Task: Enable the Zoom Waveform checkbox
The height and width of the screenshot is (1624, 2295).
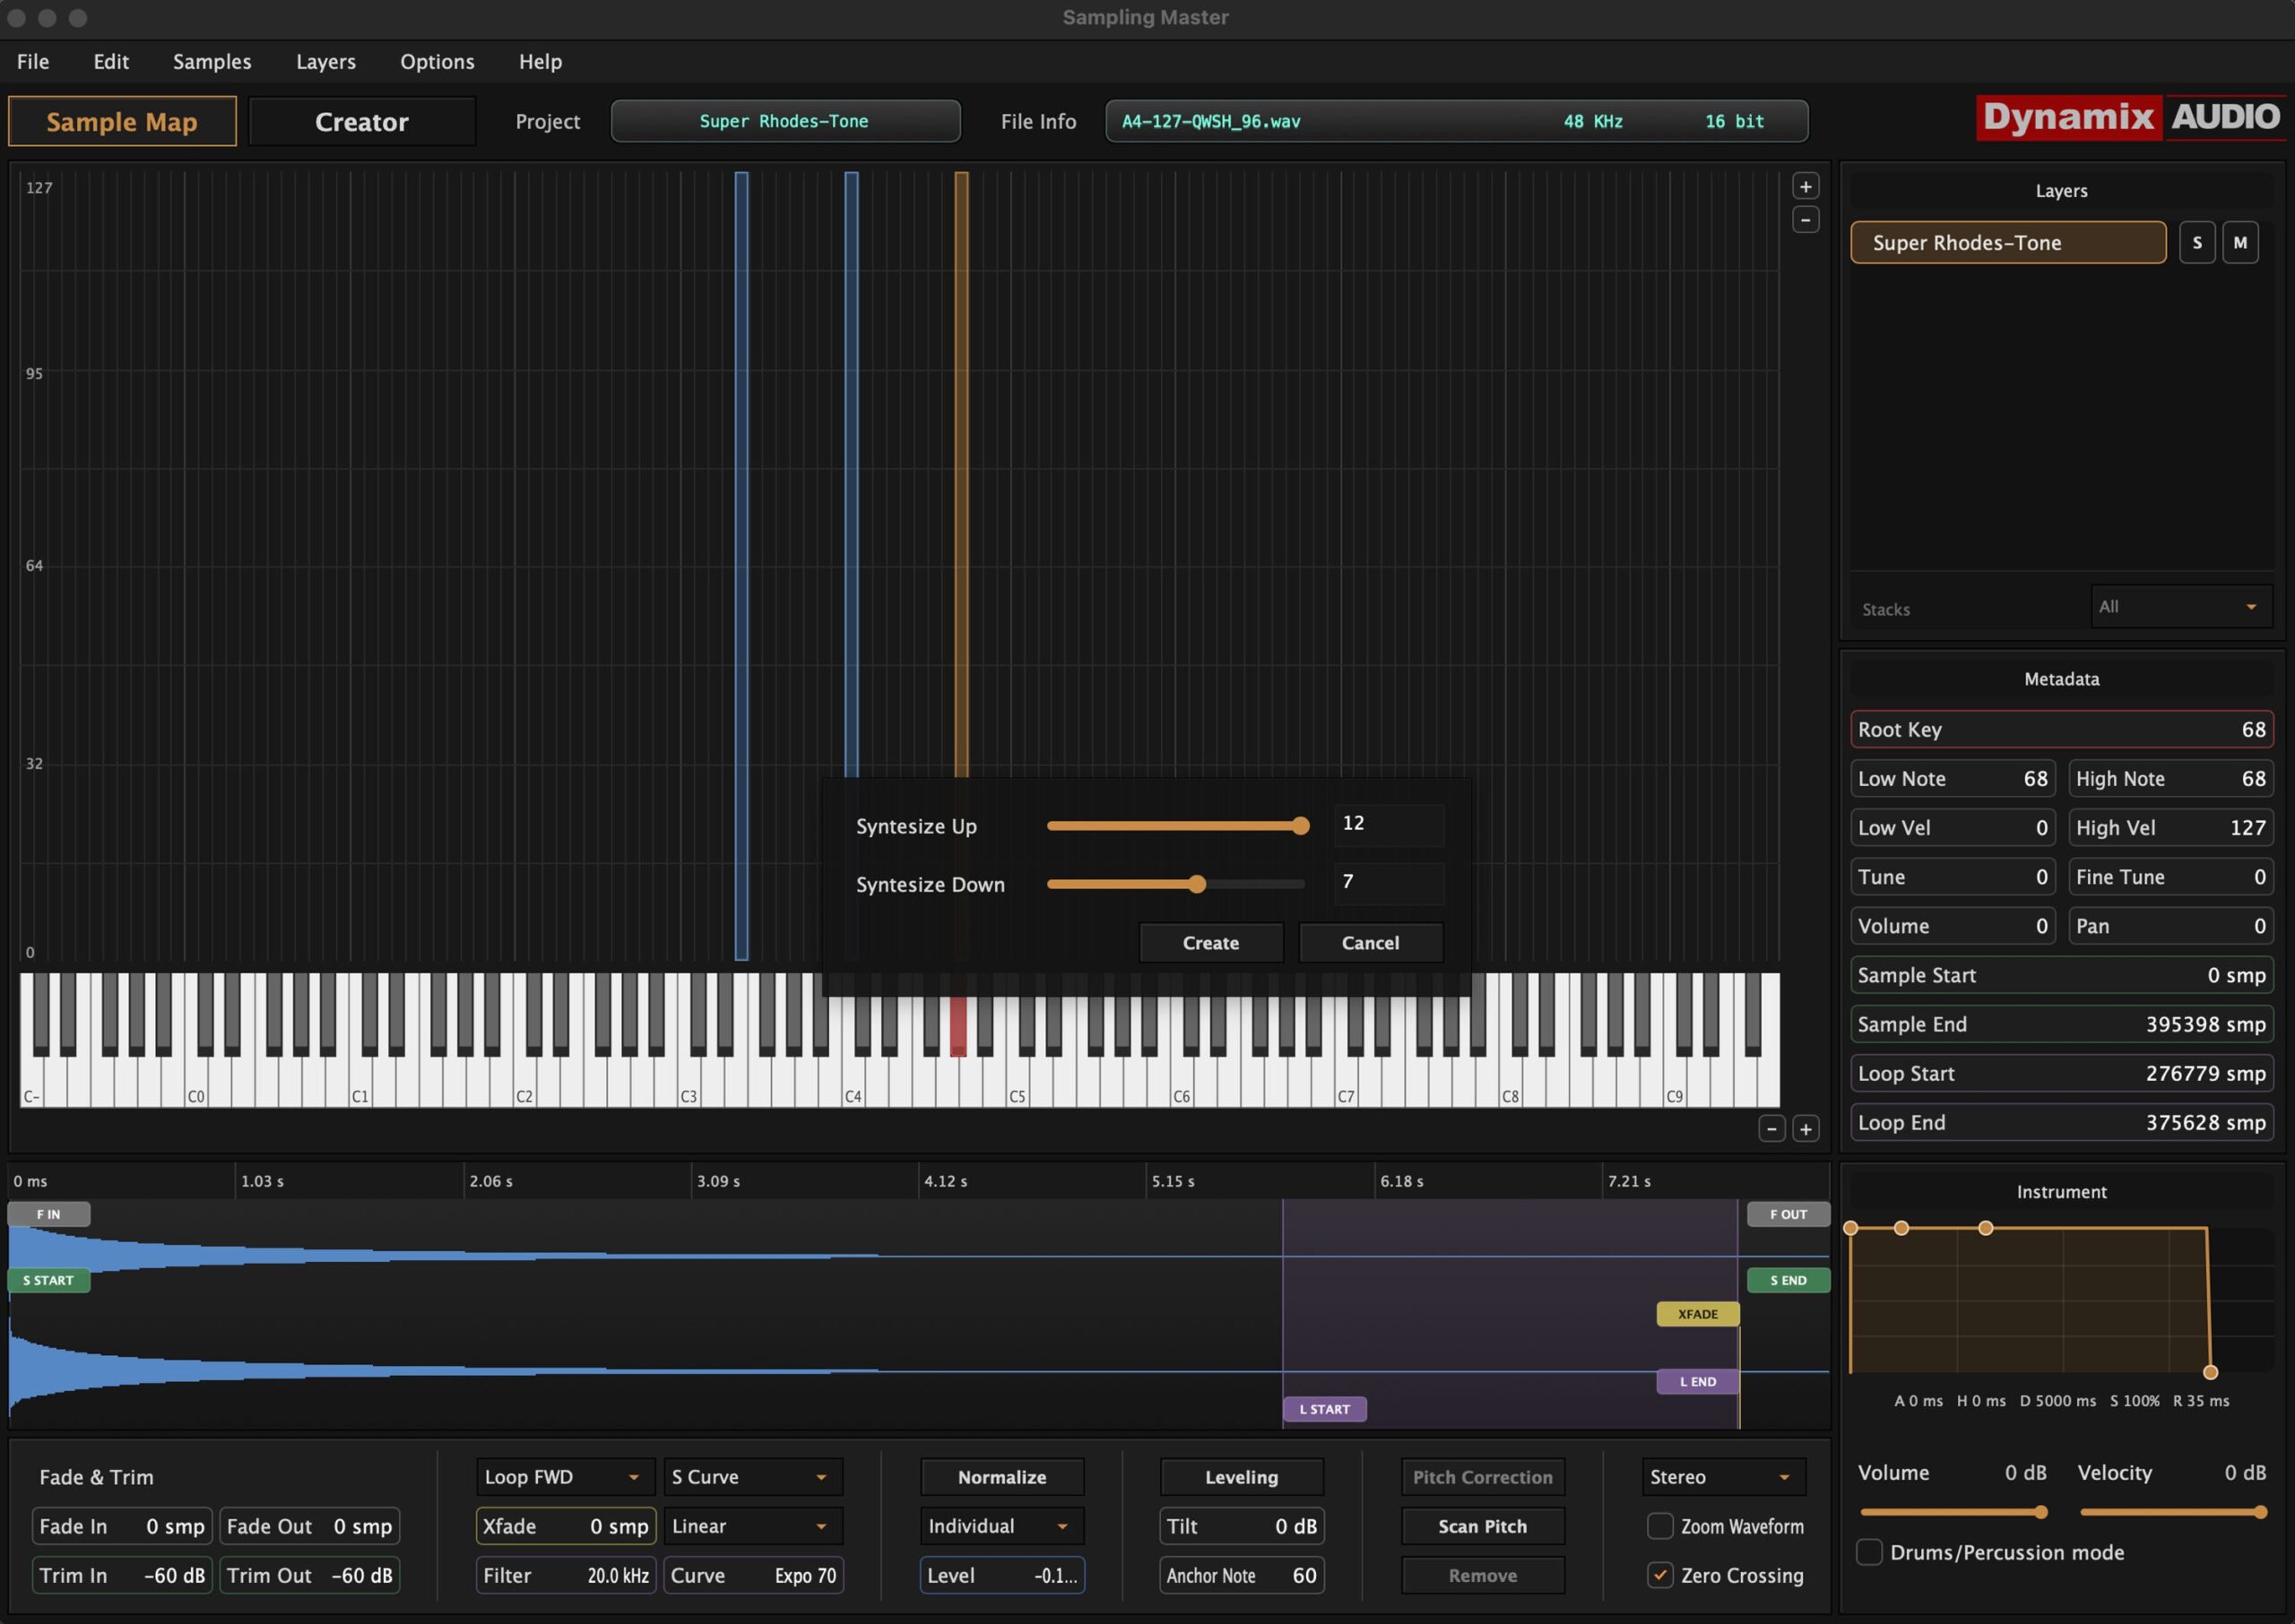Action: point(1659,1526)
